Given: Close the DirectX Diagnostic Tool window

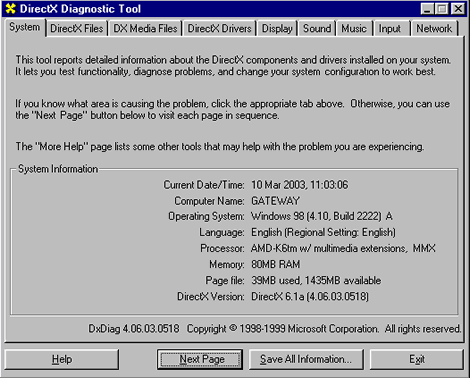Looking at the screenshot, I should click(458, 9).
